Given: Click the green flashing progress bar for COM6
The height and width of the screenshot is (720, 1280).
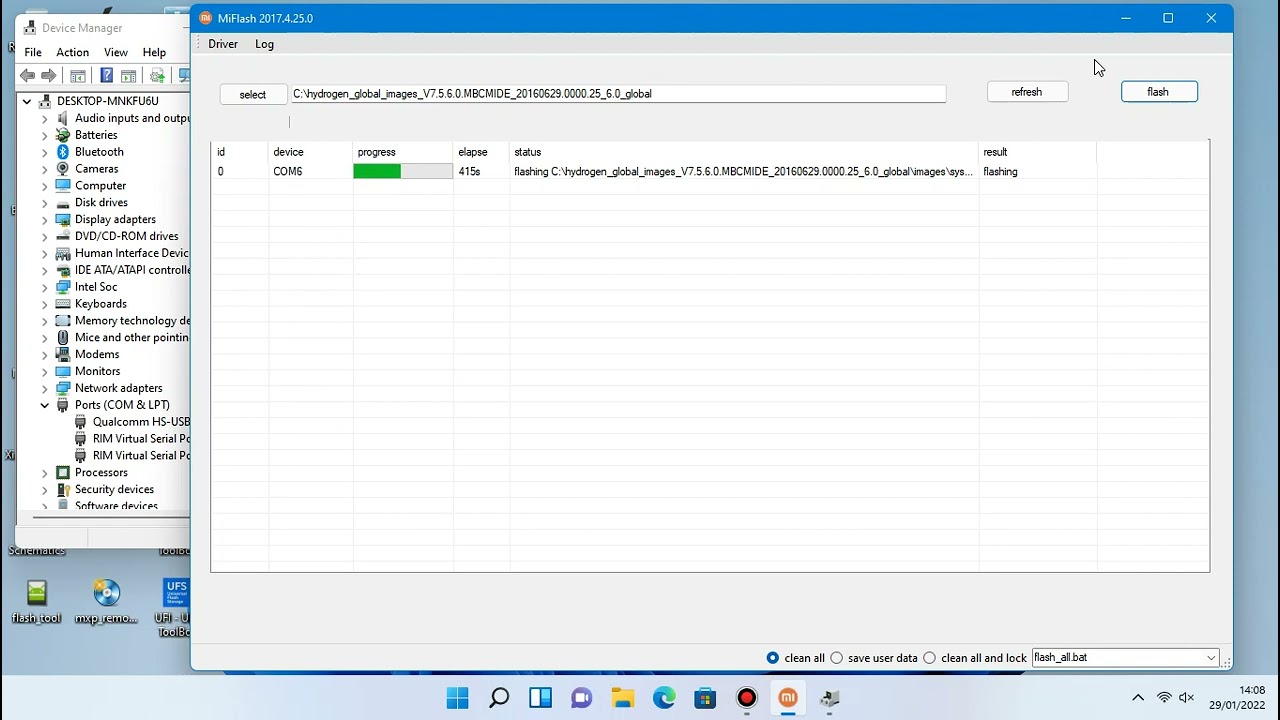Looking at the screenshot, I should pos(403,172).
